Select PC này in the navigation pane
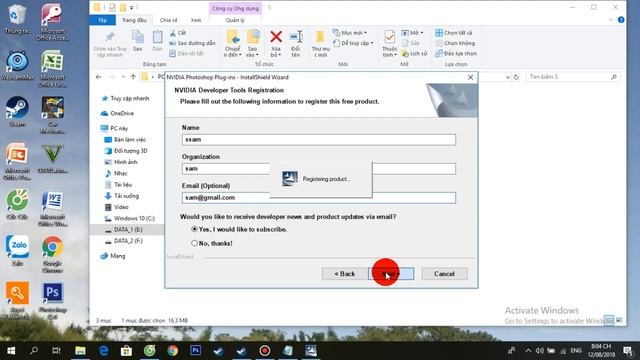The width and height of the screenshot is (640, 360). (x=119, y=128)
